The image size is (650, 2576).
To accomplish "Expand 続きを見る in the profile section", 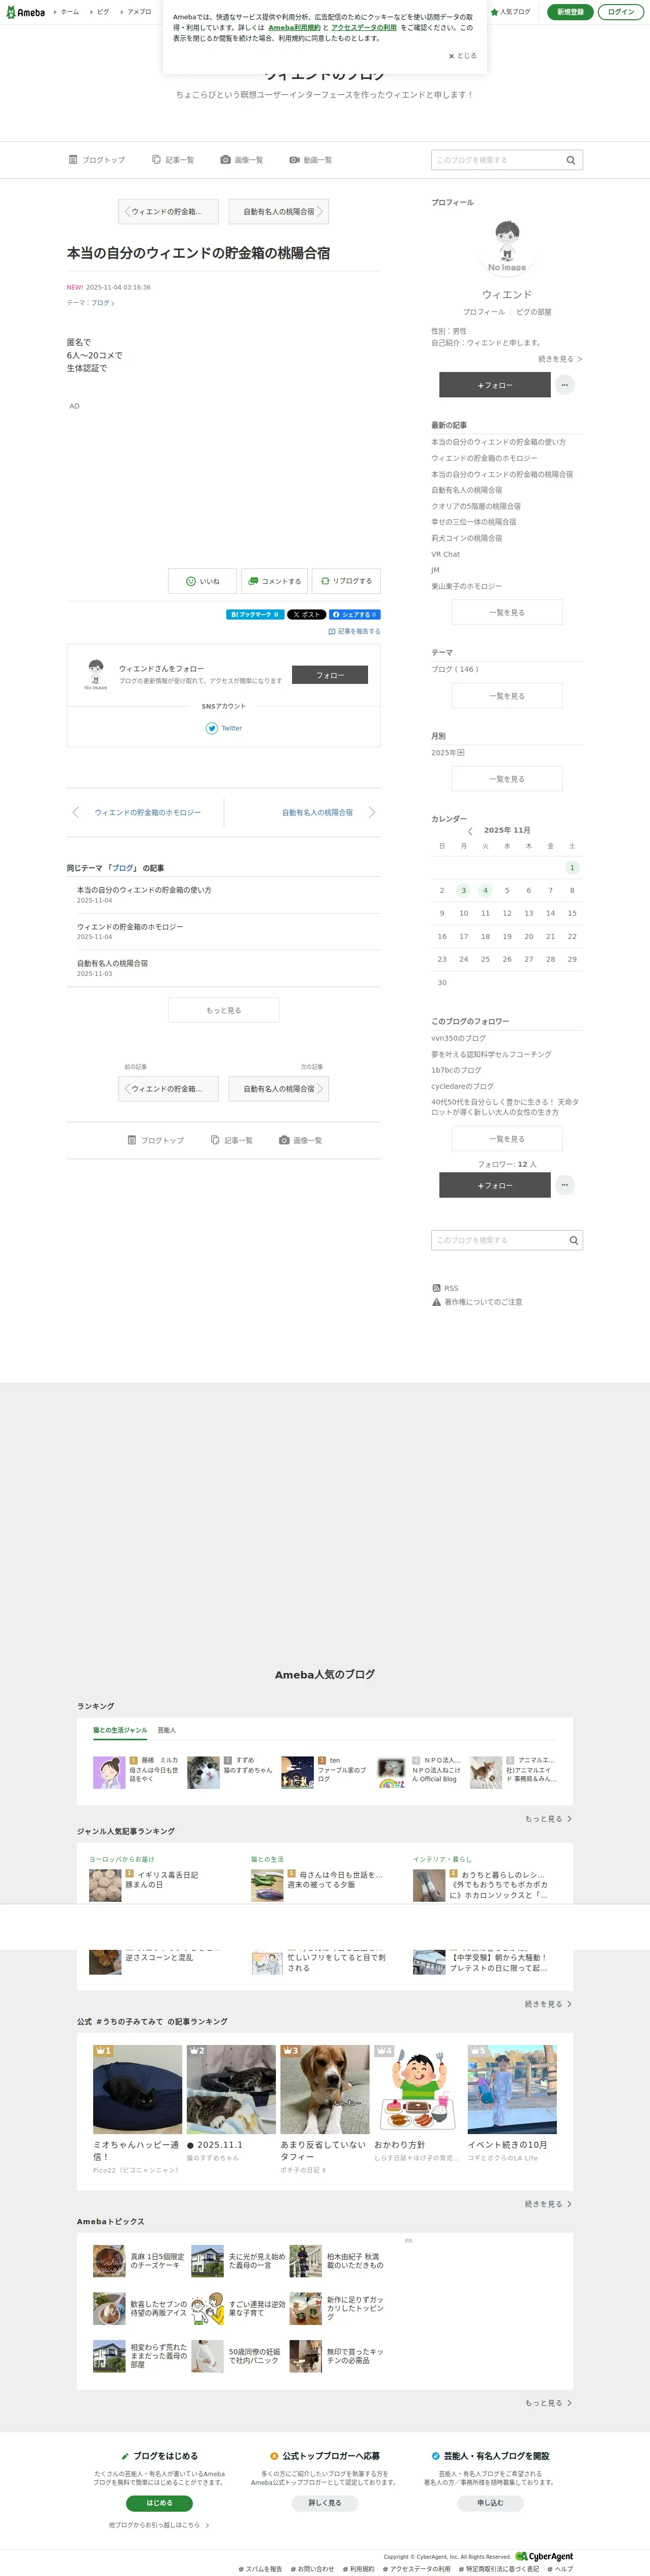I will click(x=560, y=359).
